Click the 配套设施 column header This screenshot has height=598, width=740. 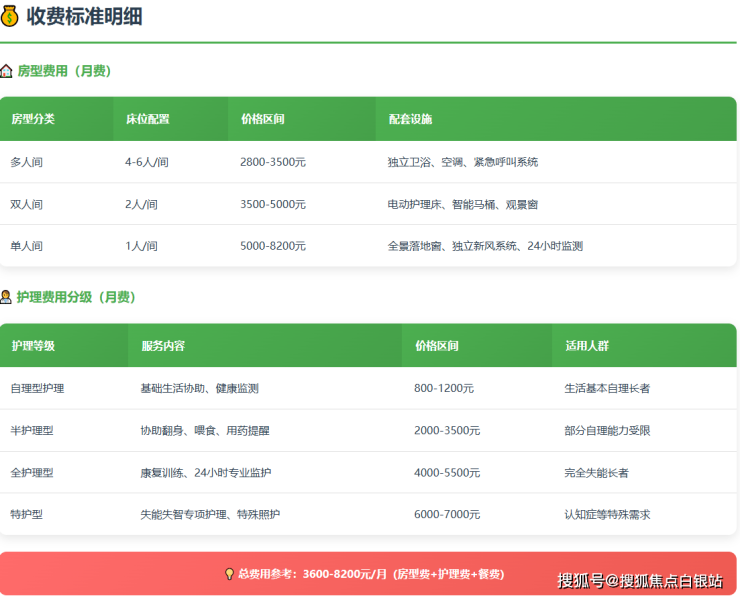coord(410,119)
